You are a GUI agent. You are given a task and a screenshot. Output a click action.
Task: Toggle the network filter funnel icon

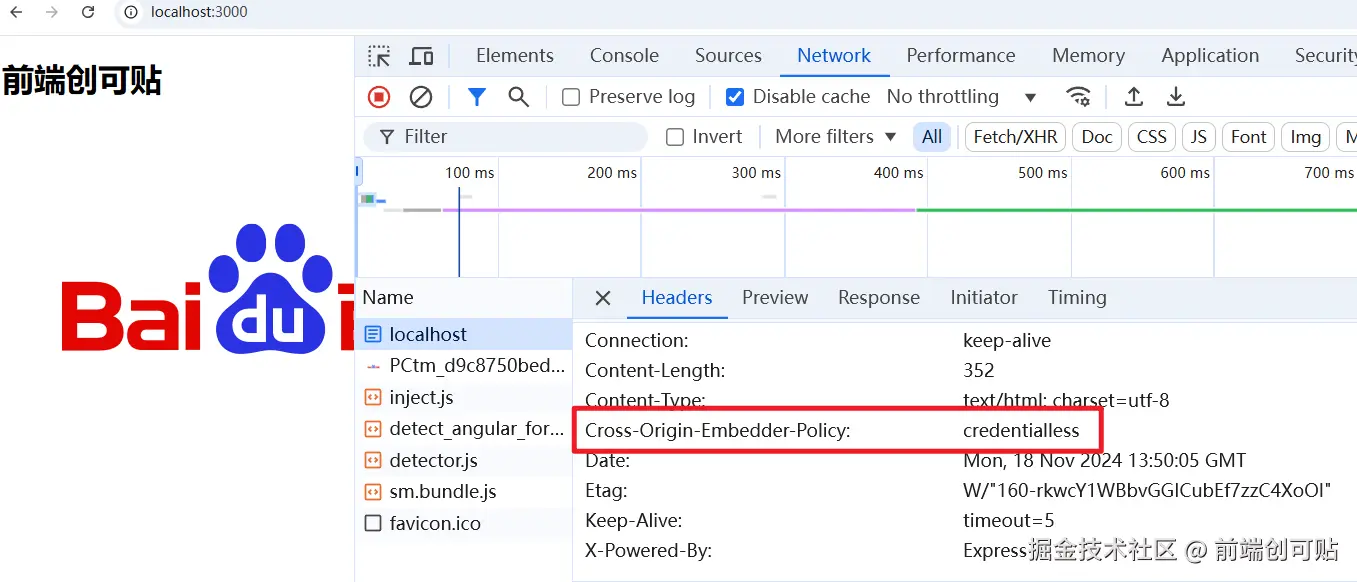coord(477,97)
